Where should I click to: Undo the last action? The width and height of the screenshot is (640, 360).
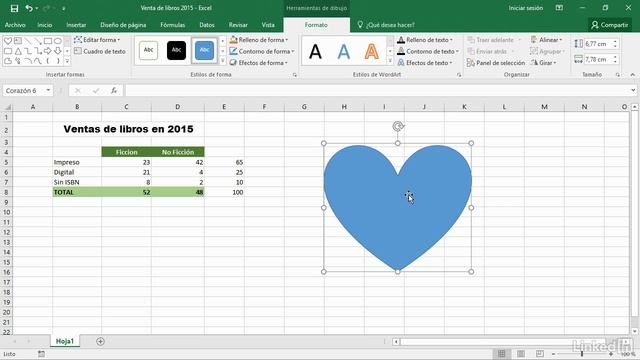click(x=29, y=8)
